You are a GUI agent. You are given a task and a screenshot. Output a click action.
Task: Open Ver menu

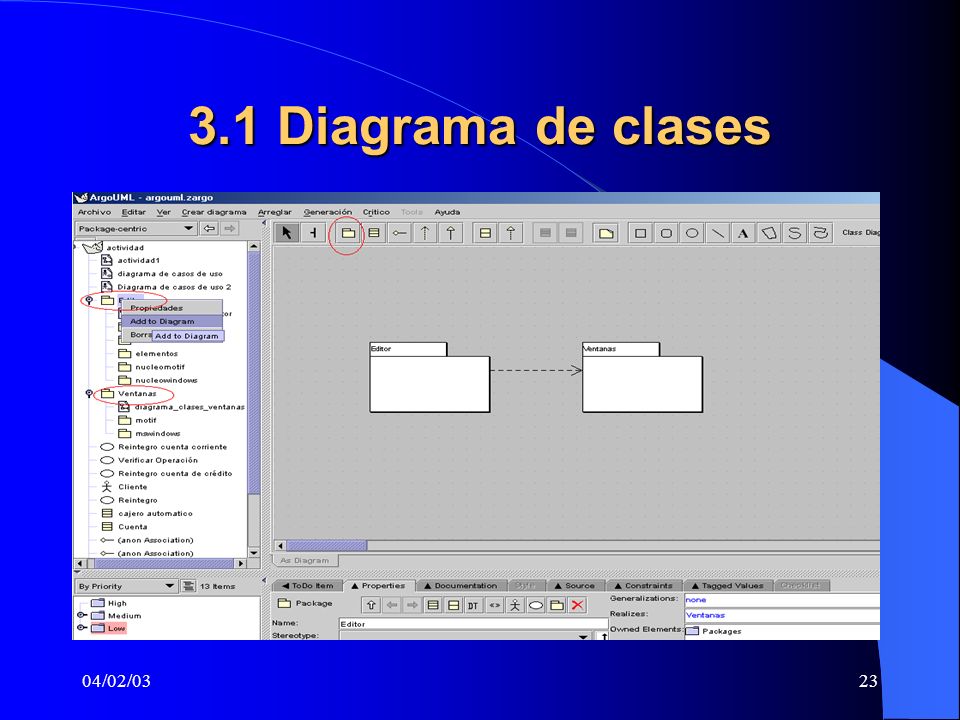point(163,212)
